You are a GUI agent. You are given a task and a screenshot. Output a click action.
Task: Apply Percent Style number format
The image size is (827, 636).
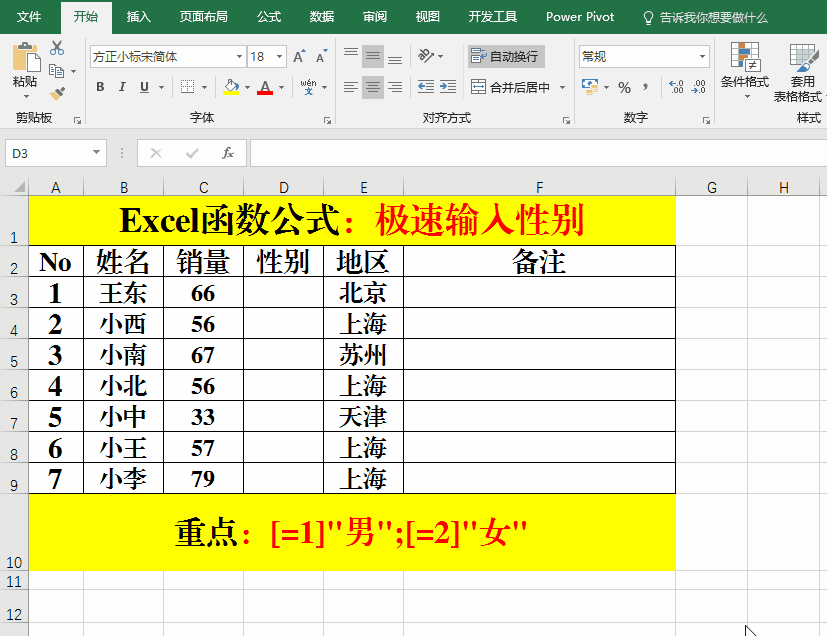[x=624, y=88]
